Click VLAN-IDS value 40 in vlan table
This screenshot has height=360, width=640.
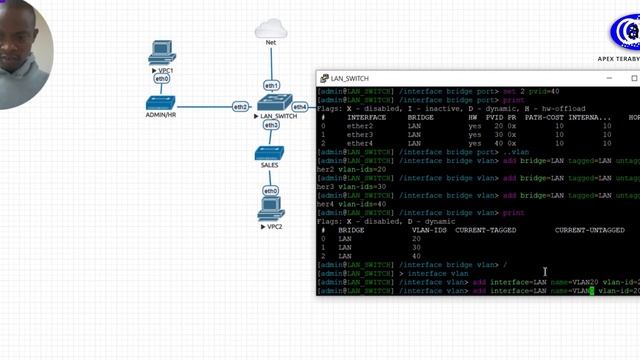click(416, 256)
